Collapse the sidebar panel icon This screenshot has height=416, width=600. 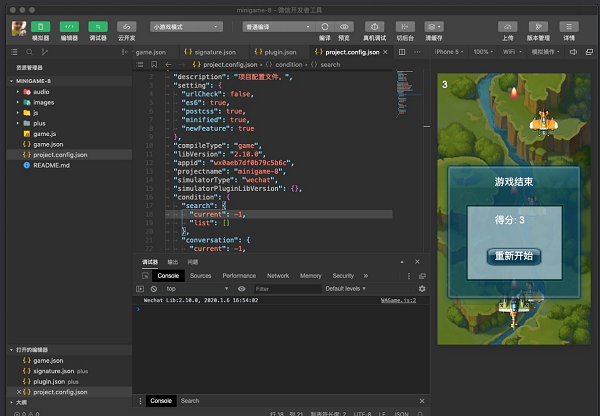point(124,52)
